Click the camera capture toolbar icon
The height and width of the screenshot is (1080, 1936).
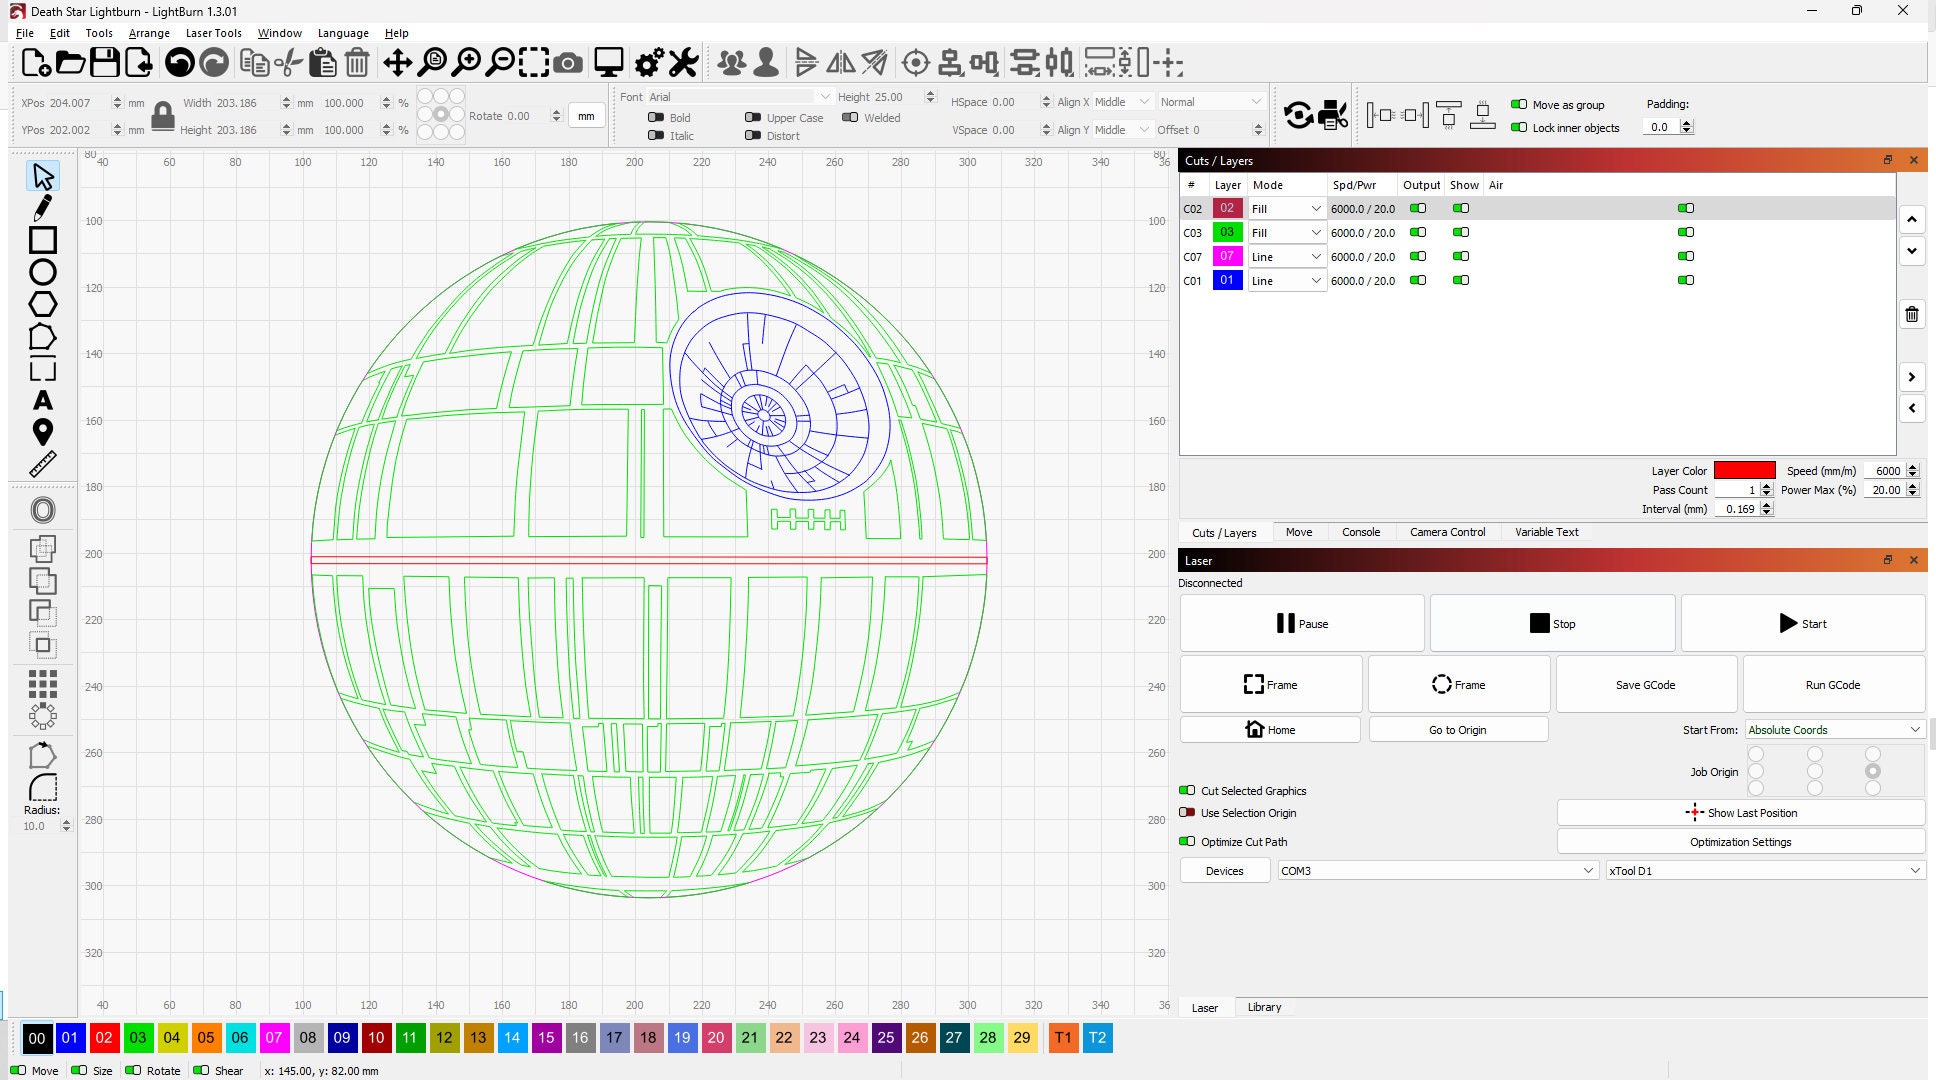point(568,63)
